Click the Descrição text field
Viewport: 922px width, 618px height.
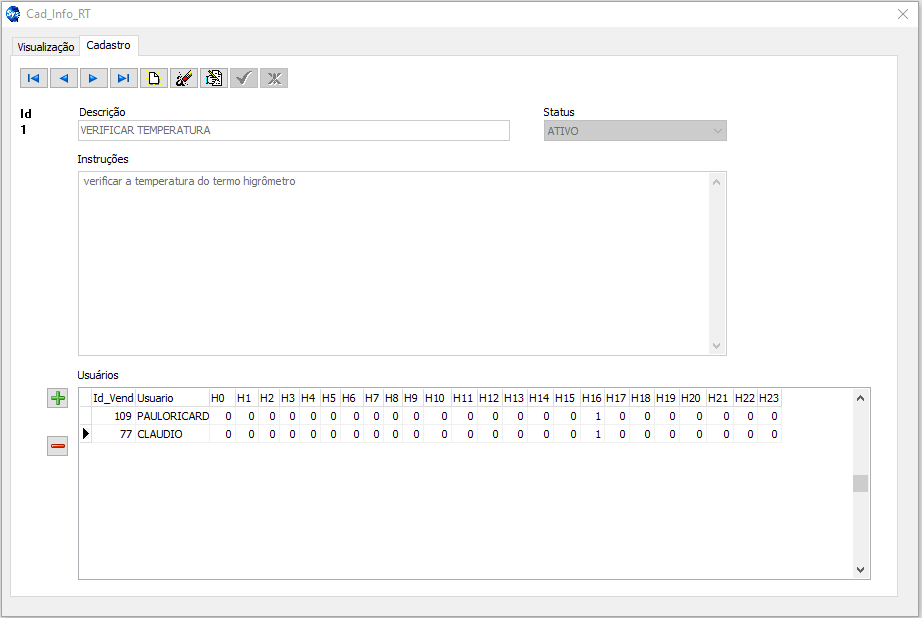tap(293, 131)
